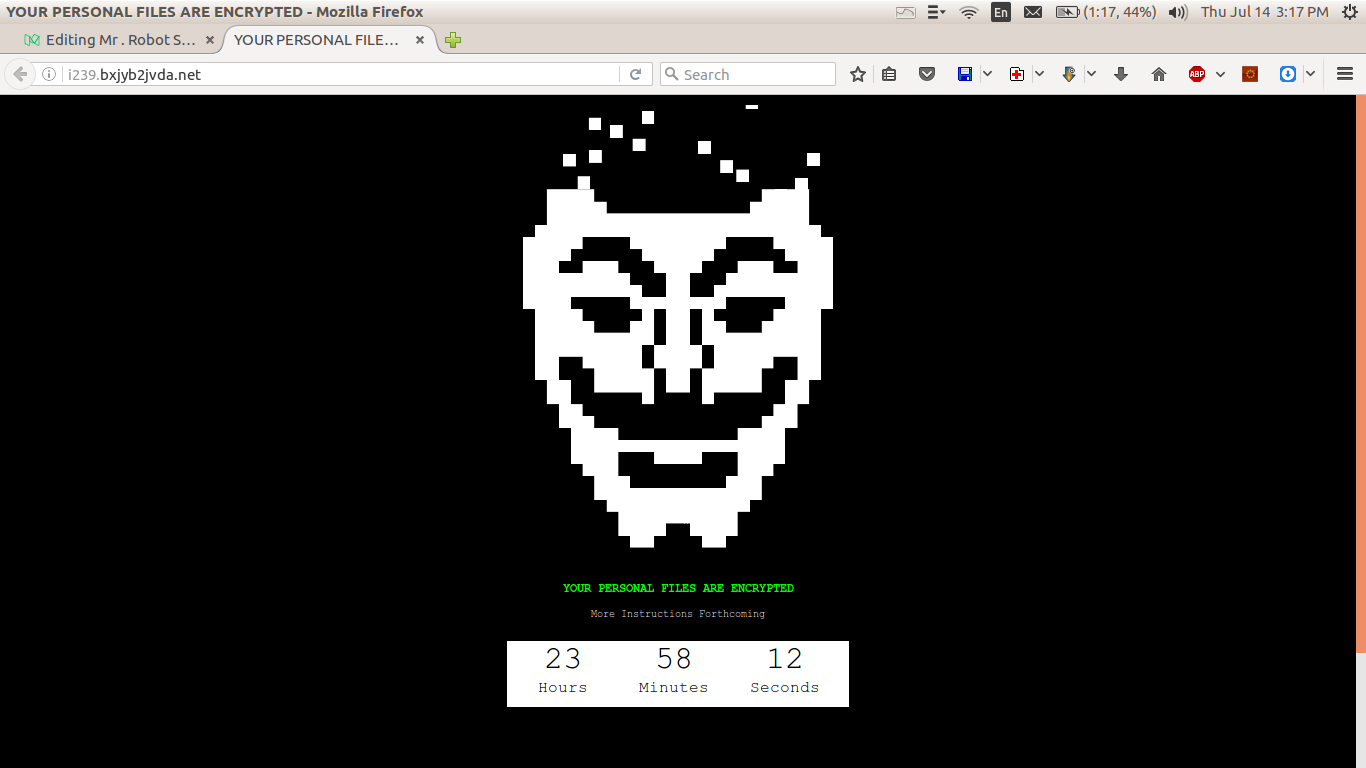Click the blue circular download icon
Image resolution: width=1366 pixels, height=768 pixels.
1288,74
